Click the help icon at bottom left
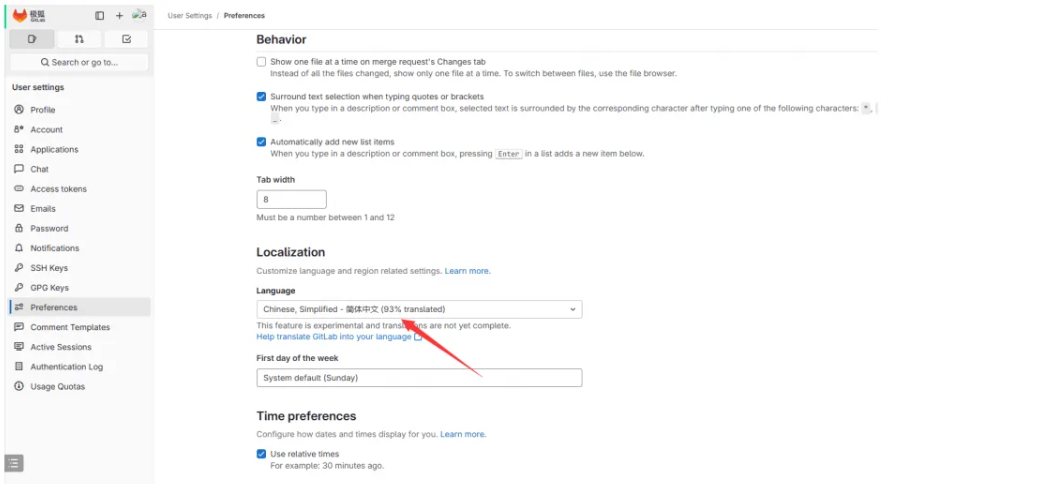1044x484 pixels. (15, 463)
